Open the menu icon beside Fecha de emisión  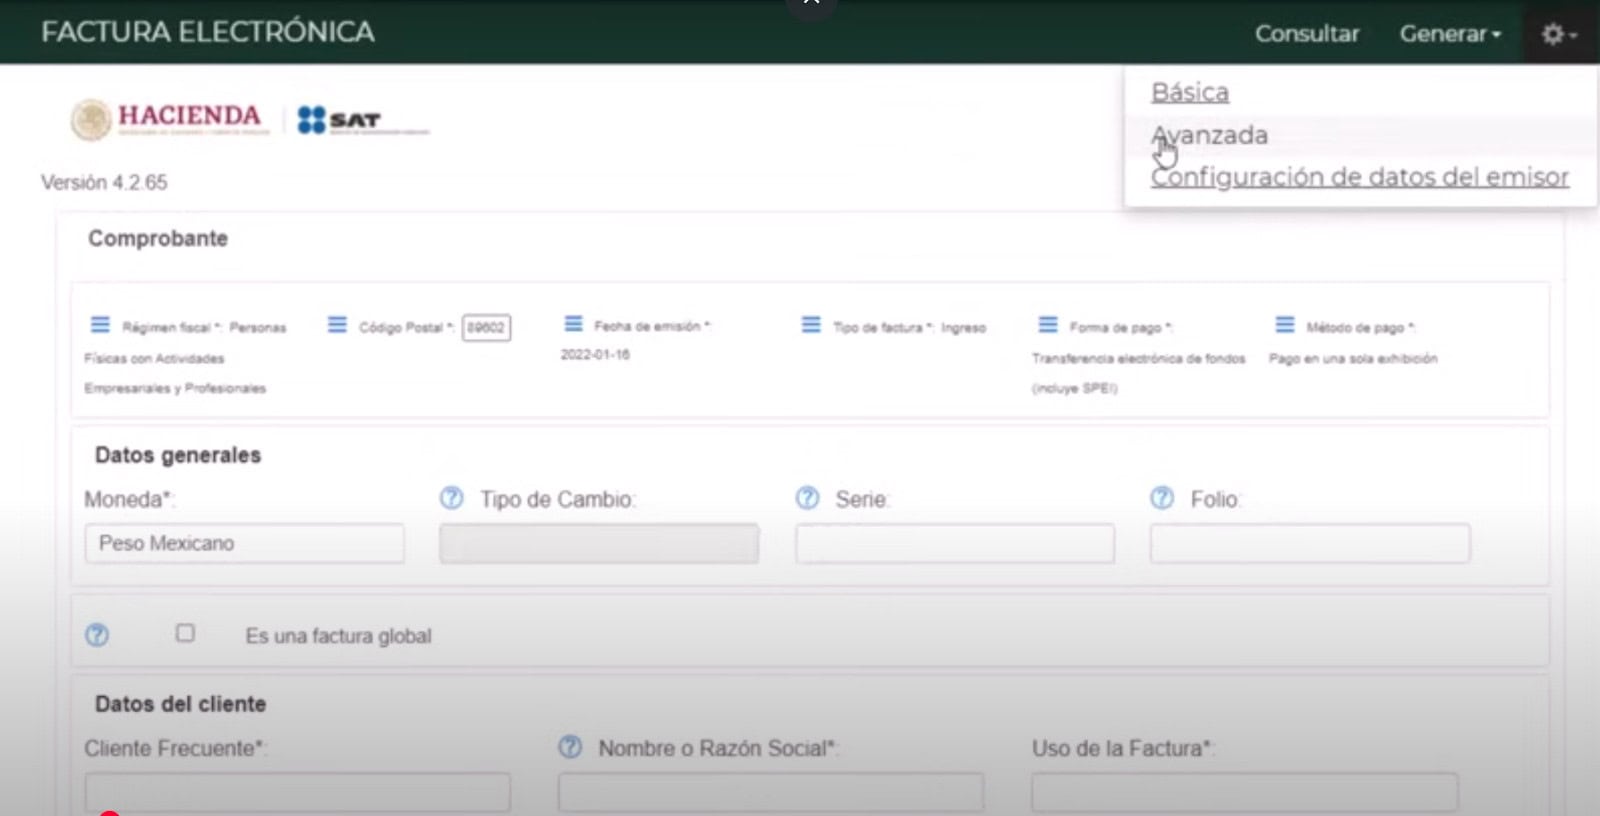pyautogui.click(x=573, y=324)
